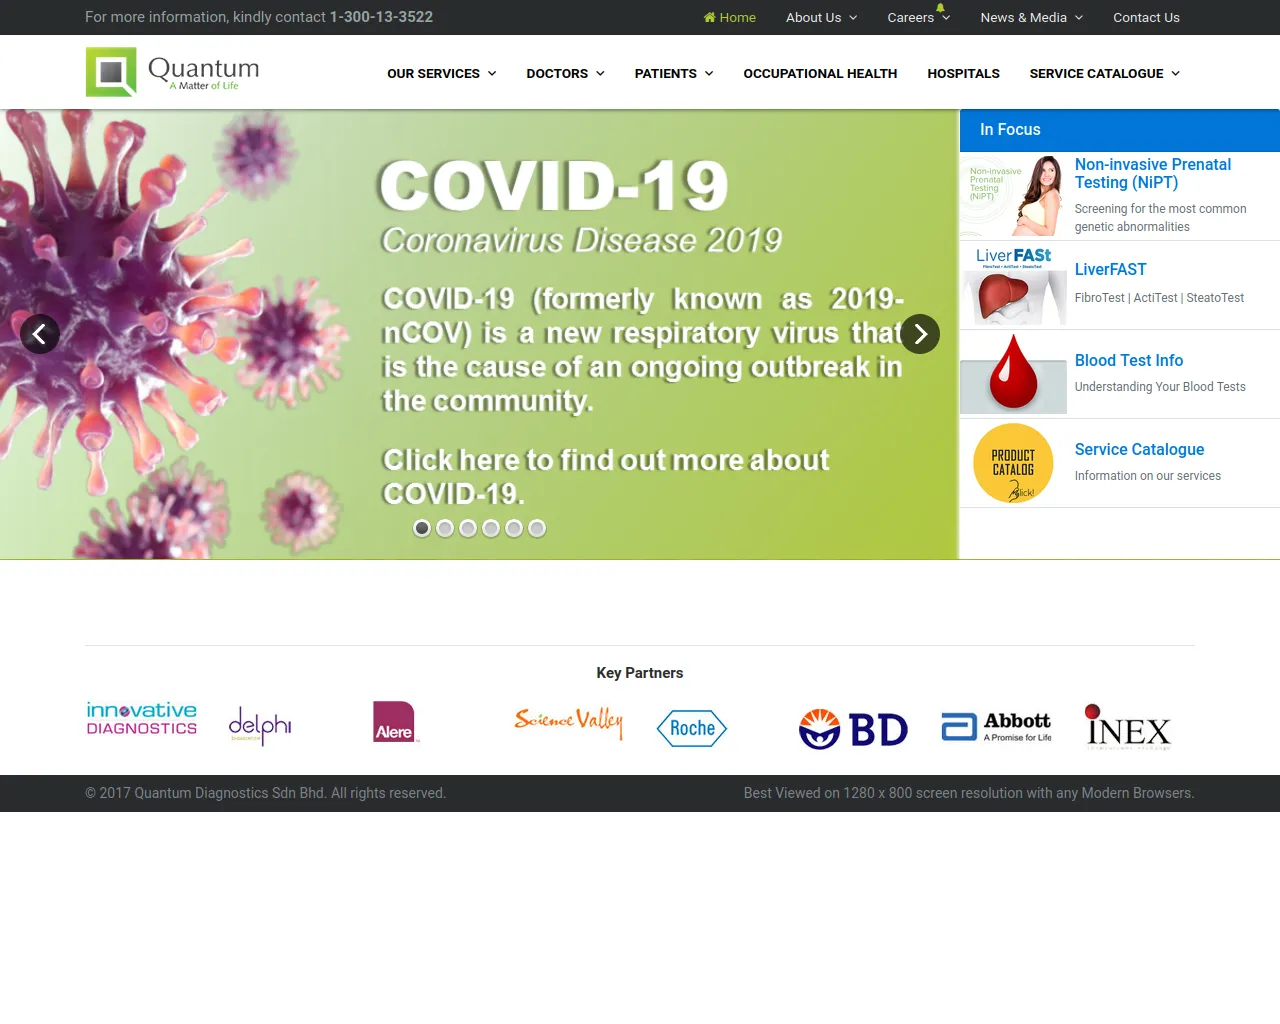Select sixth carousel slide dot
The height and width of the screenshot is (1024, 1280).
pyautogui.click(x=537, y=528)
